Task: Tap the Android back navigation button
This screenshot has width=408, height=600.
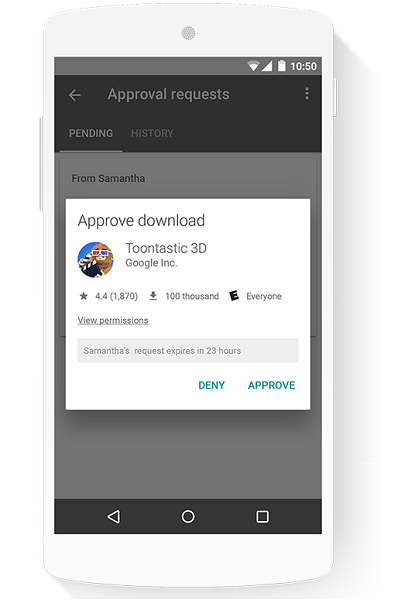Action: click(114, 517)
